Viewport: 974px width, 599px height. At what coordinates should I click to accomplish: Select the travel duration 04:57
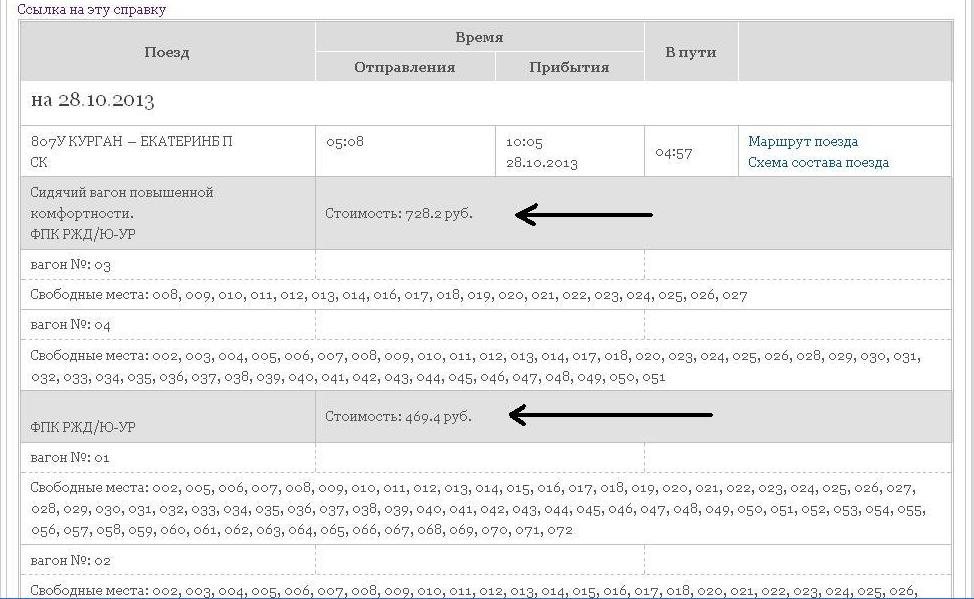(x=672, y=153)
